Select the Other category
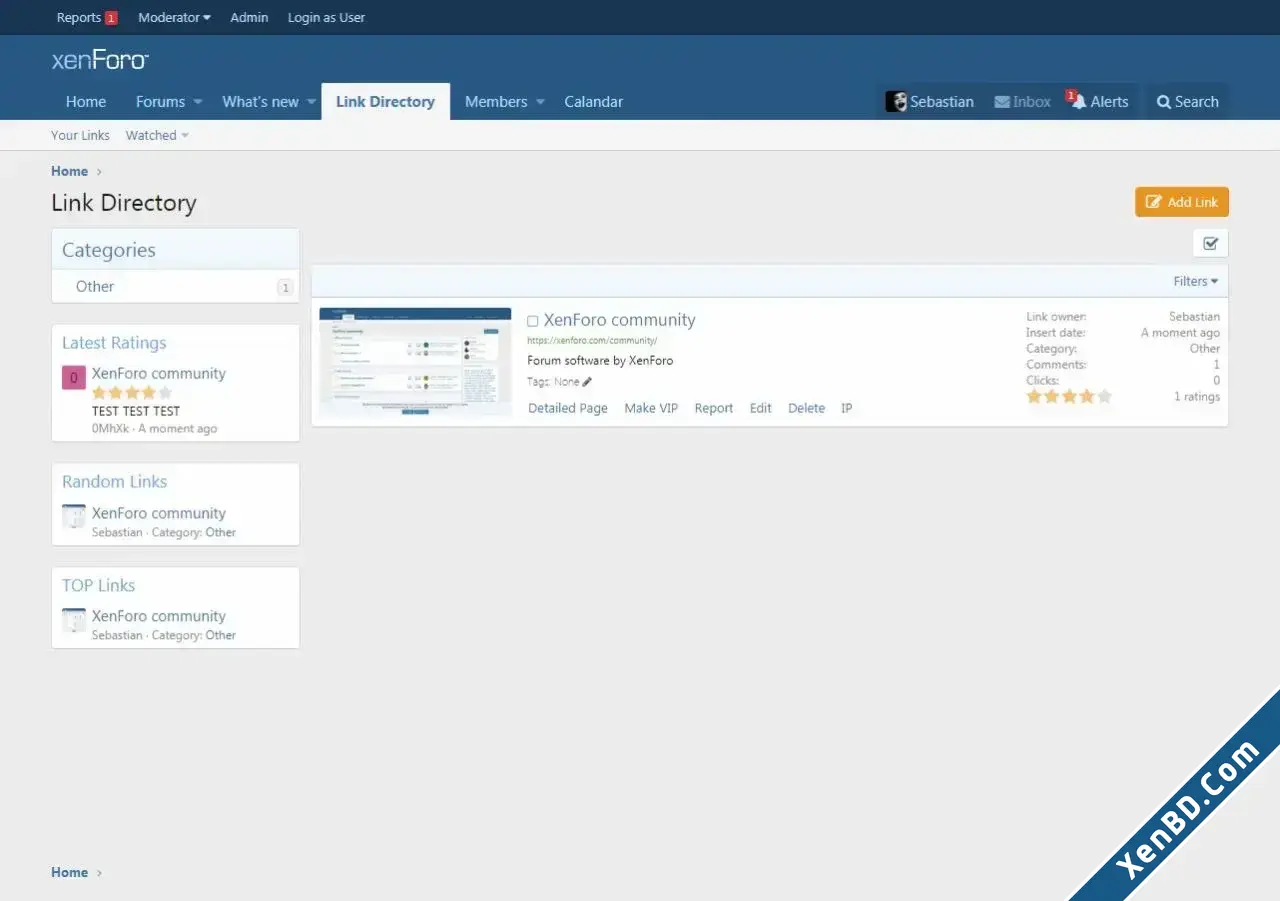Viewport: 1280px width, 901px height. click(x=95, y=286)
